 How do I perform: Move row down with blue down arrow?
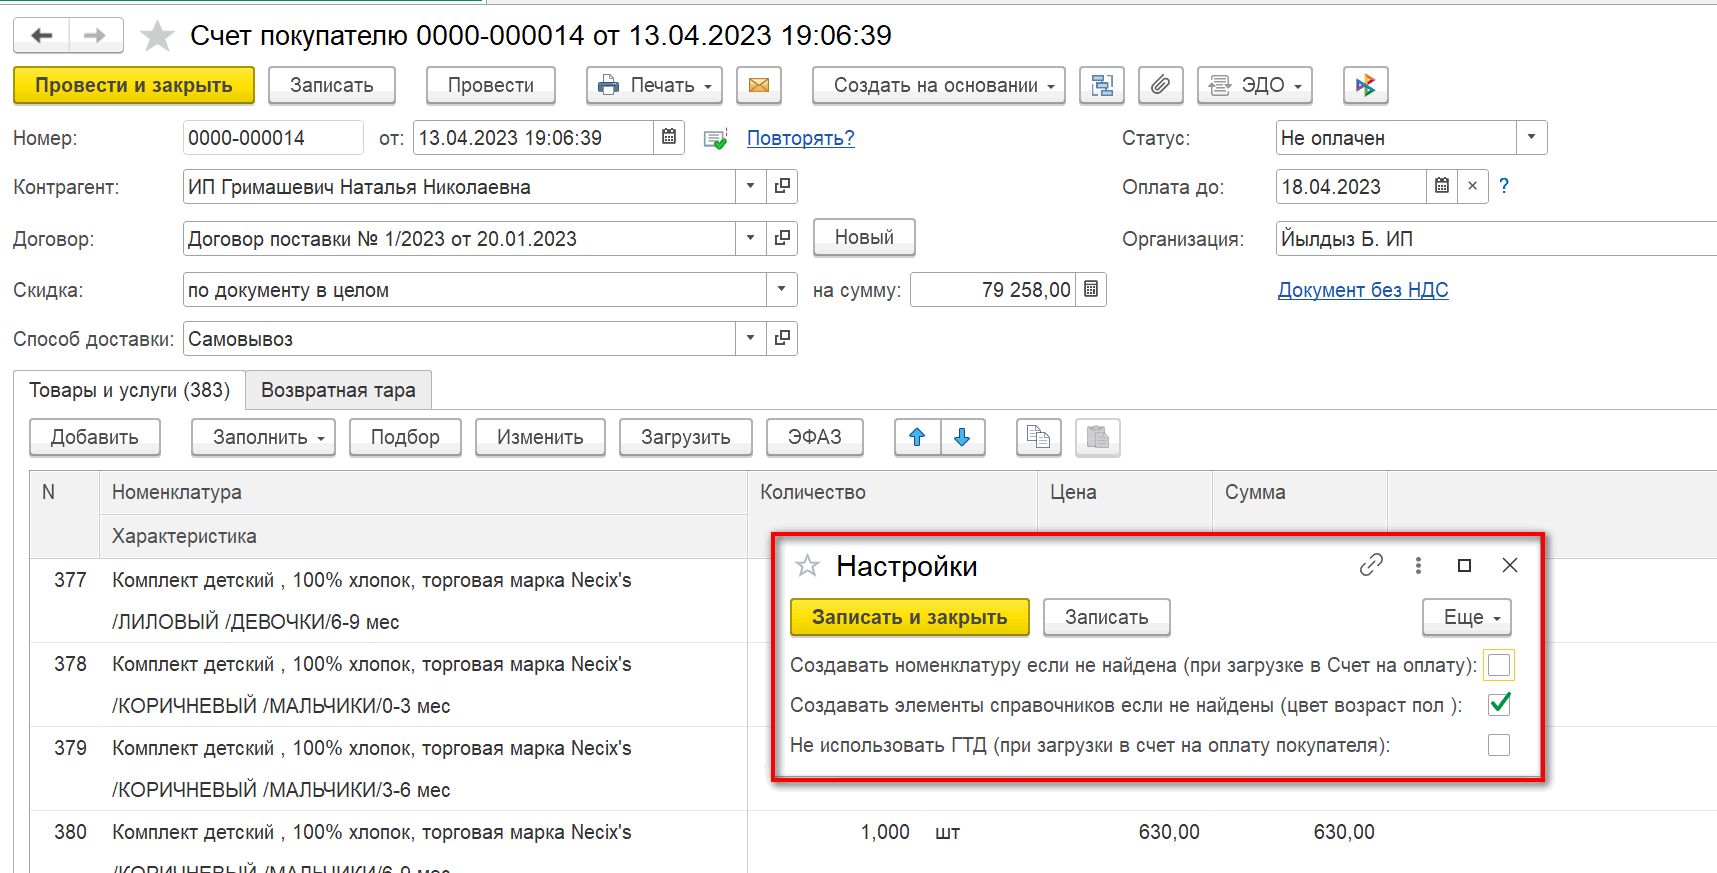coord(962,438)
